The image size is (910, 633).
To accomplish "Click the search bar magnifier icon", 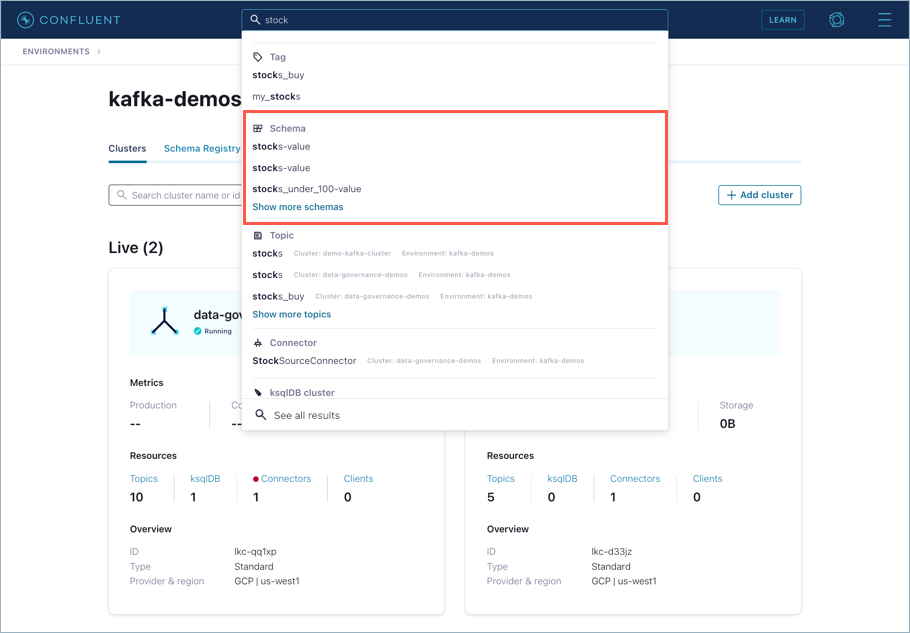I will click(x=253, y=19).
